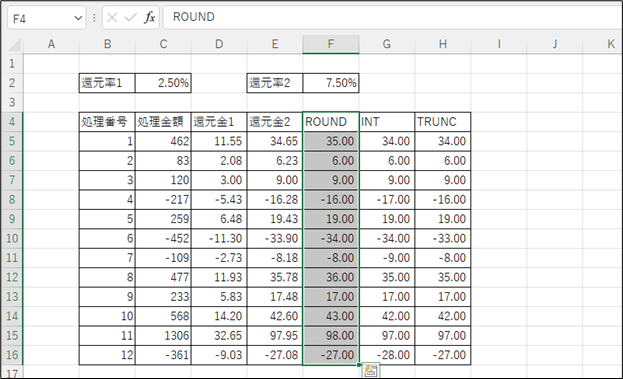Viewport: 623px width, 379px height.
Task: Click the cell containing 1306
Action: point(163,336)
